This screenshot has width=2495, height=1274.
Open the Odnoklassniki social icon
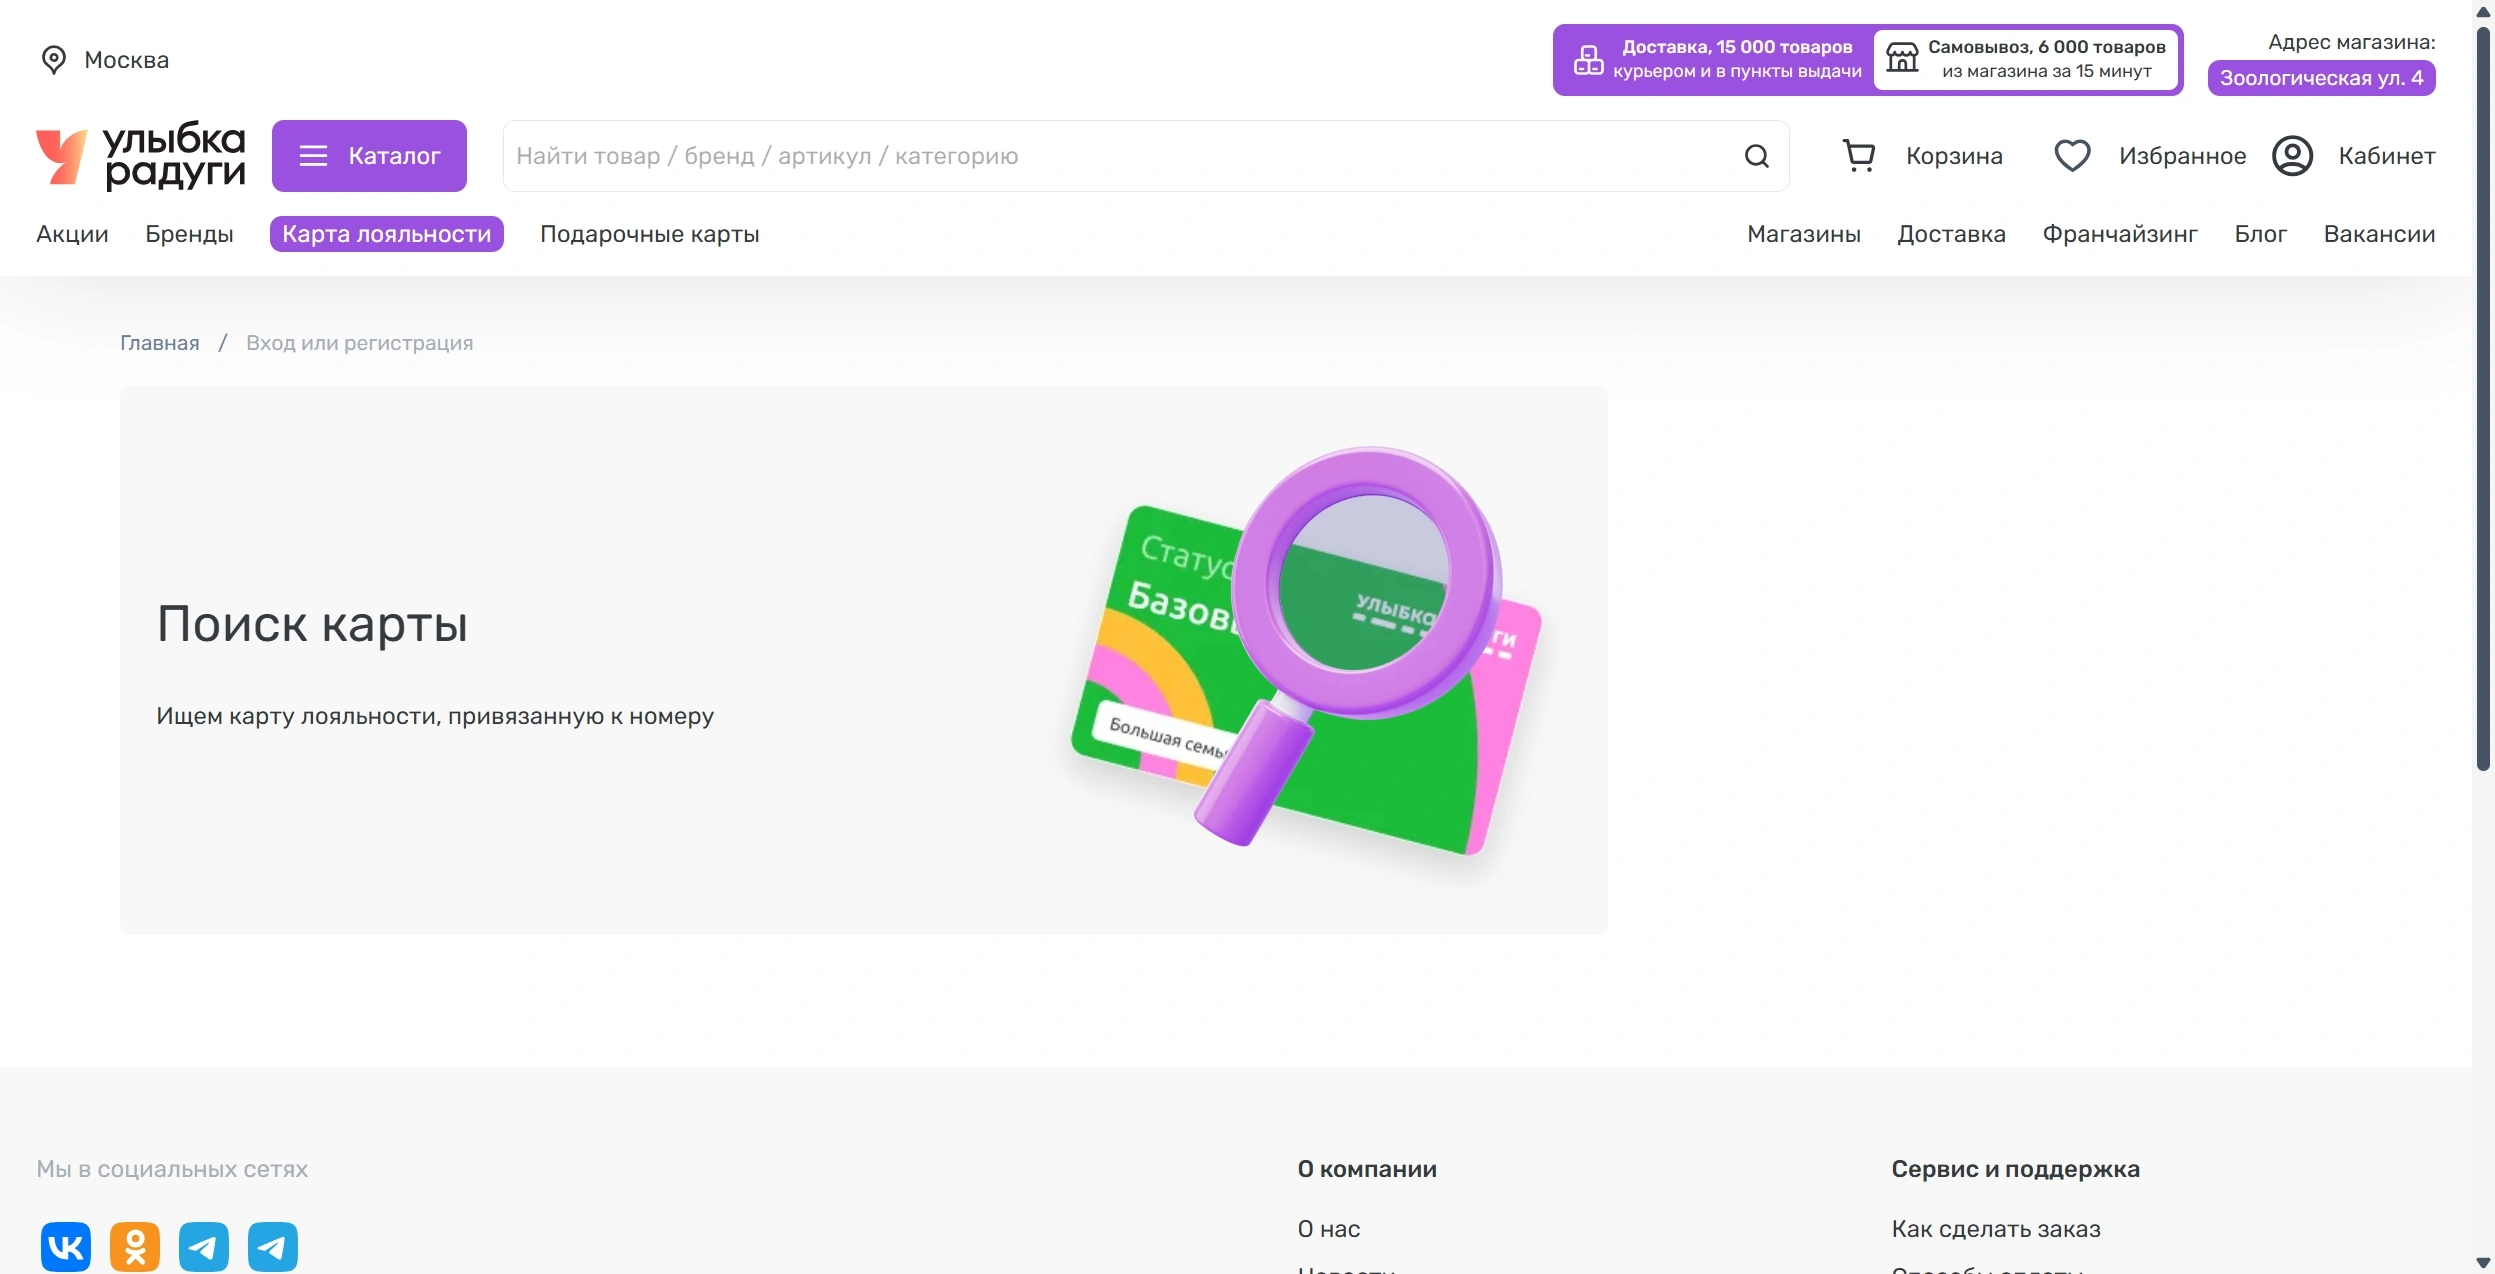(135, 1247)
